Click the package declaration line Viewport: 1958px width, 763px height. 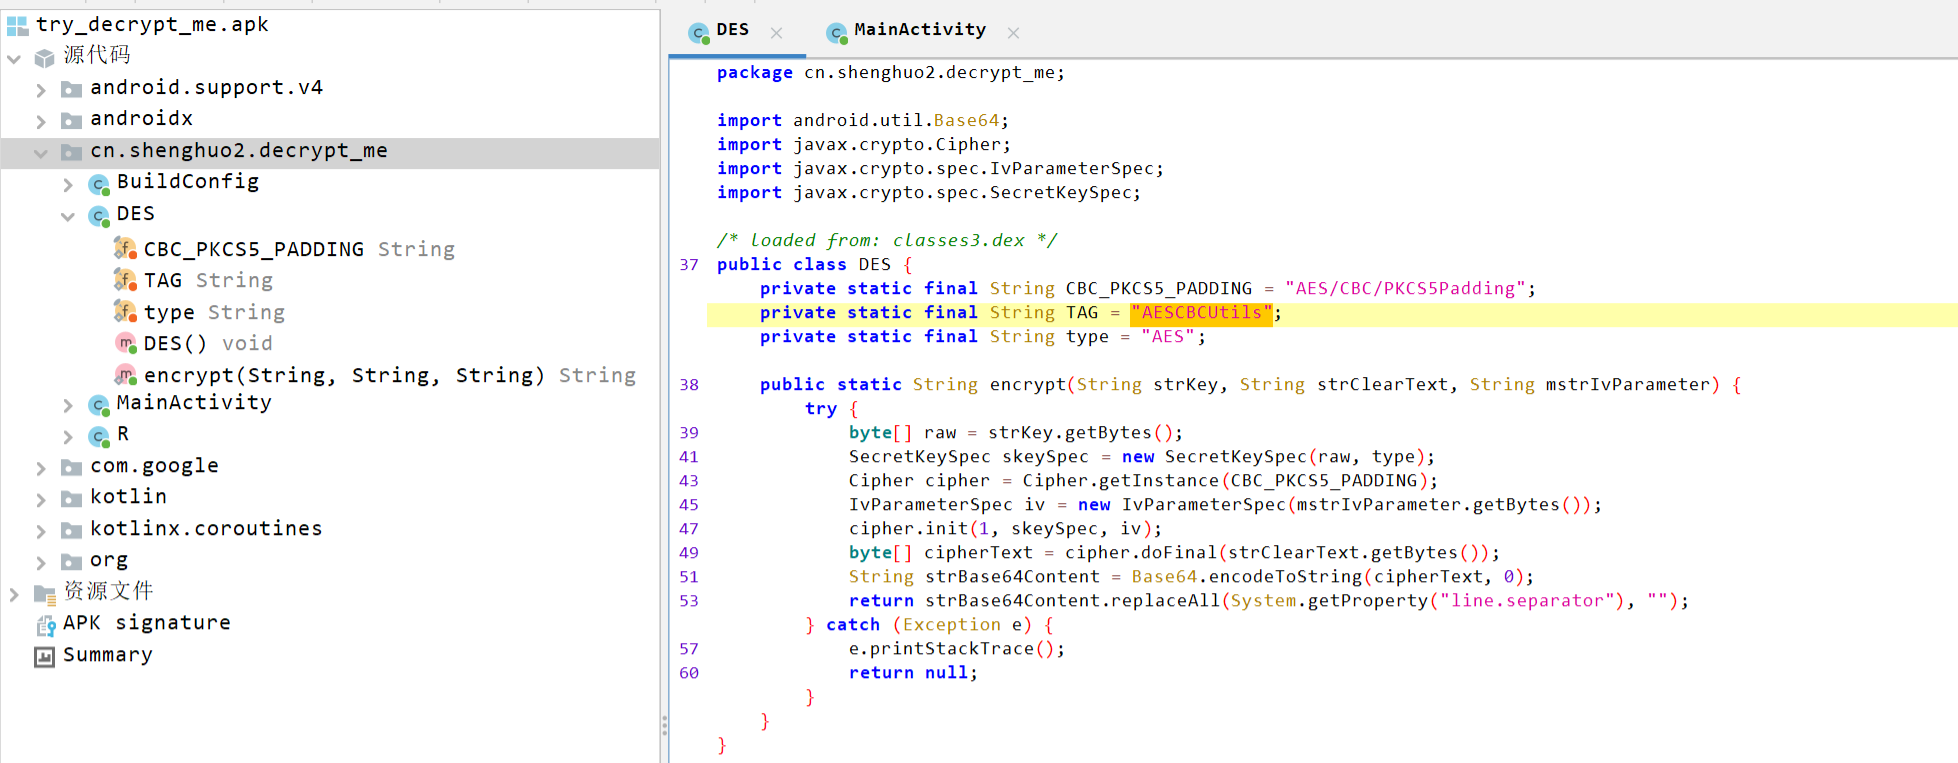(890, 73)
